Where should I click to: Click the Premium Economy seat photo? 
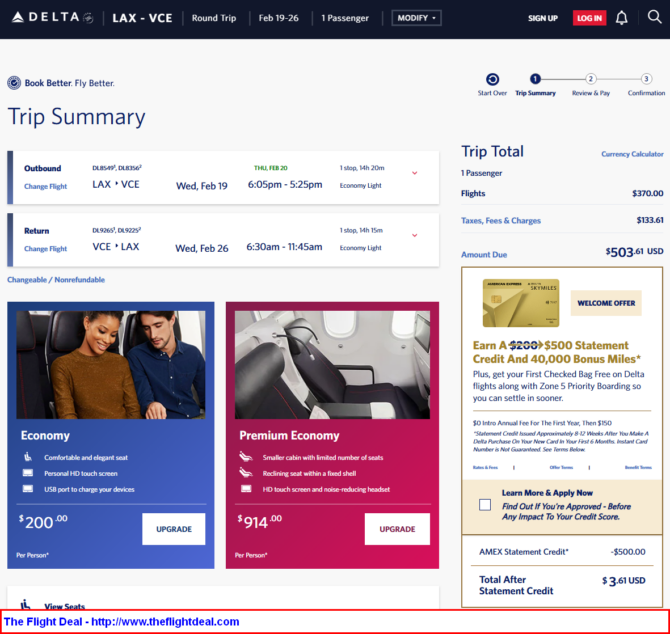coord(332,365)
